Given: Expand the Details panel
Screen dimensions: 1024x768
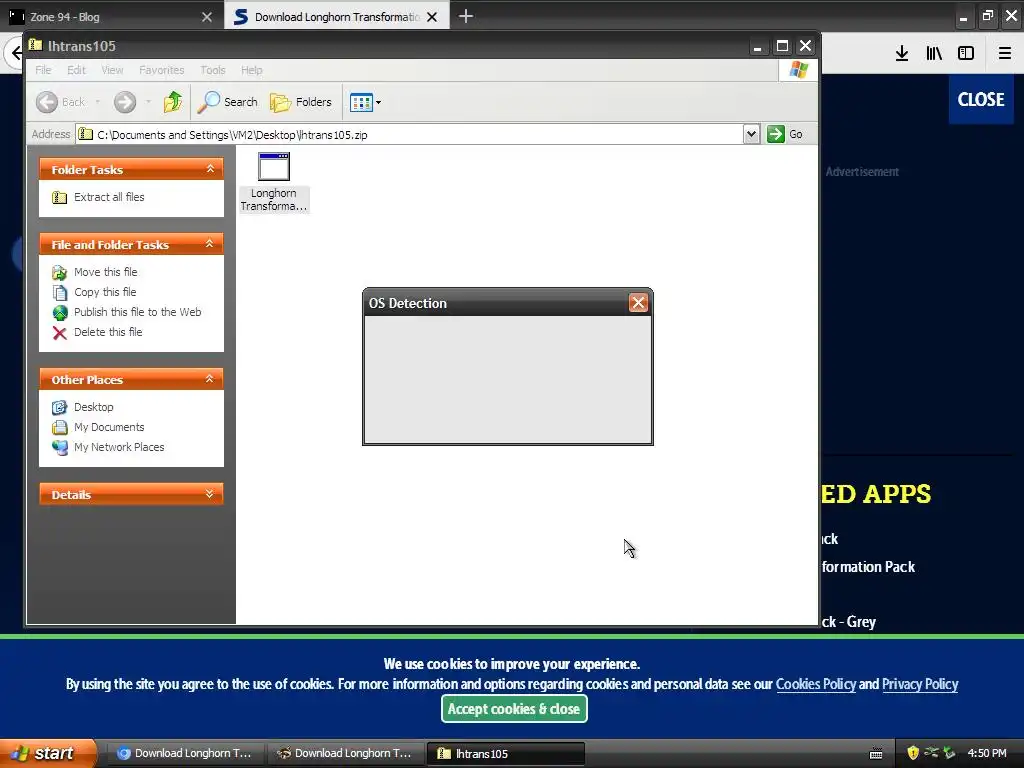Looking at the screenshot, I should pyautogui.click(x=210, y=494).
